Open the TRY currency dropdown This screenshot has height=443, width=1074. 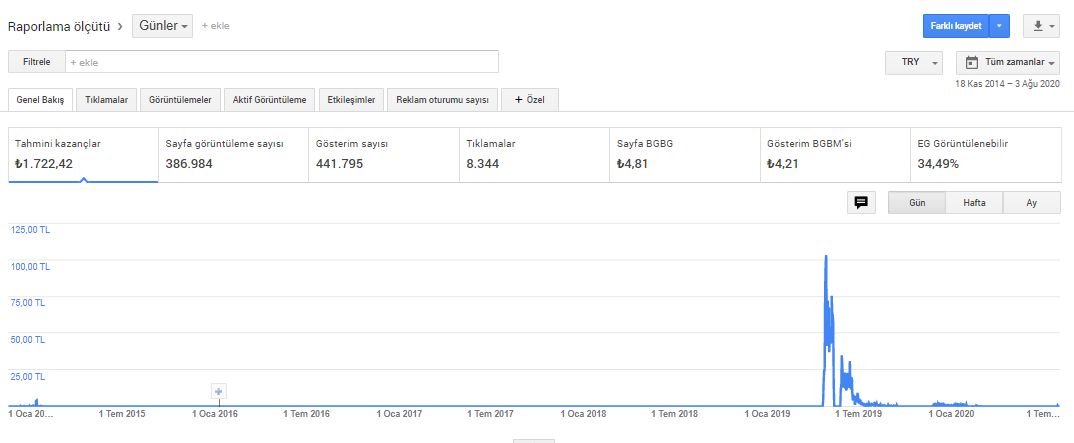click(x=914, y=62)
